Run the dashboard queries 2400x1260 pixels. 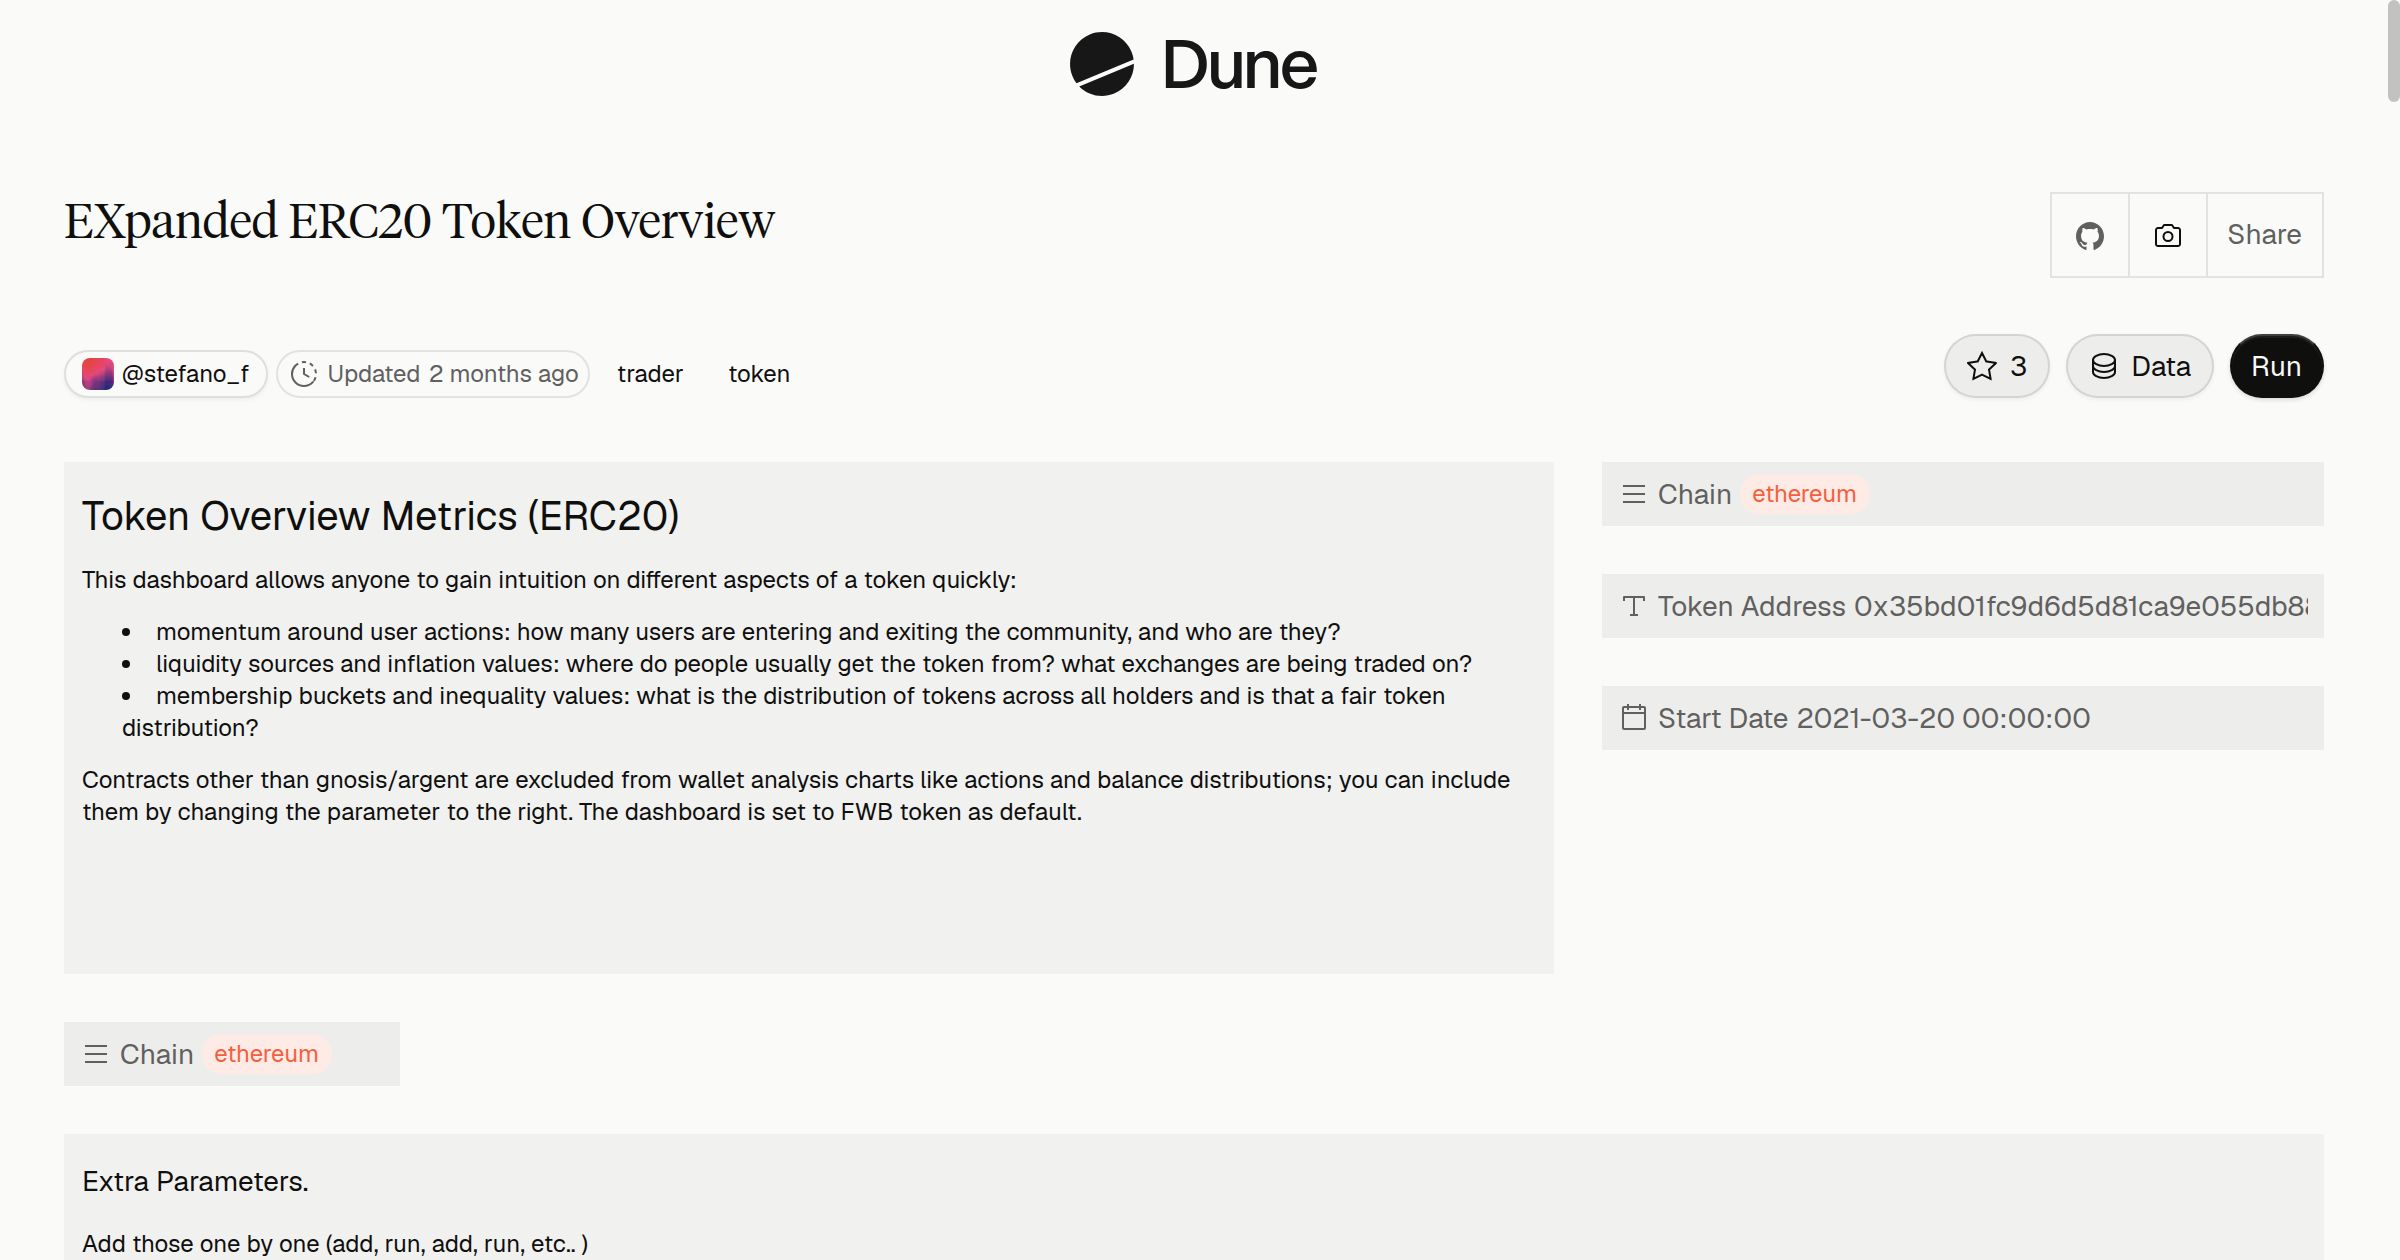click(x=2276, y=366)
